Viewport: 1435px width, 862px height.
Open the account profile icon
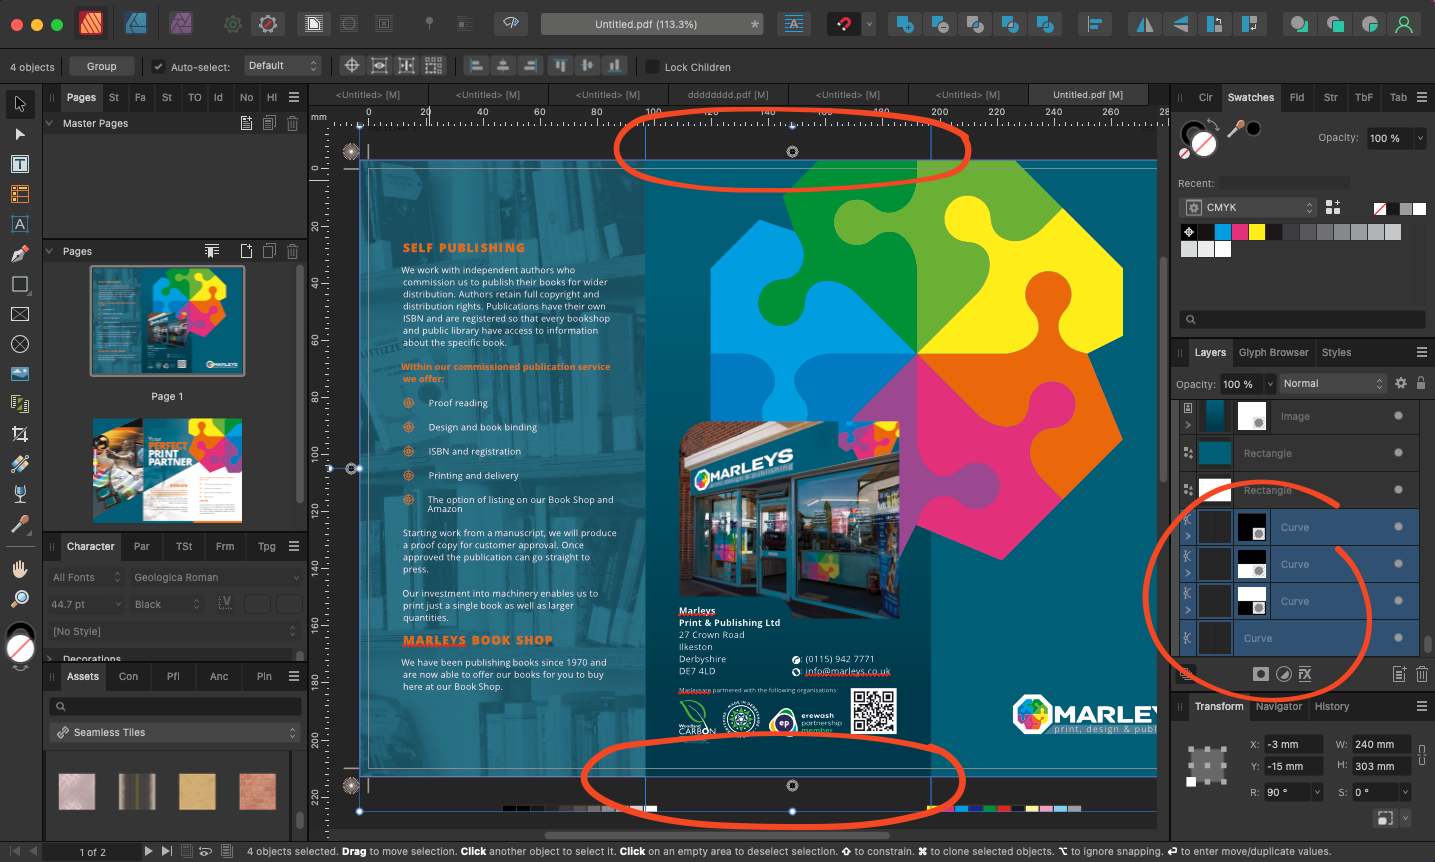[x=1404, y=24]
